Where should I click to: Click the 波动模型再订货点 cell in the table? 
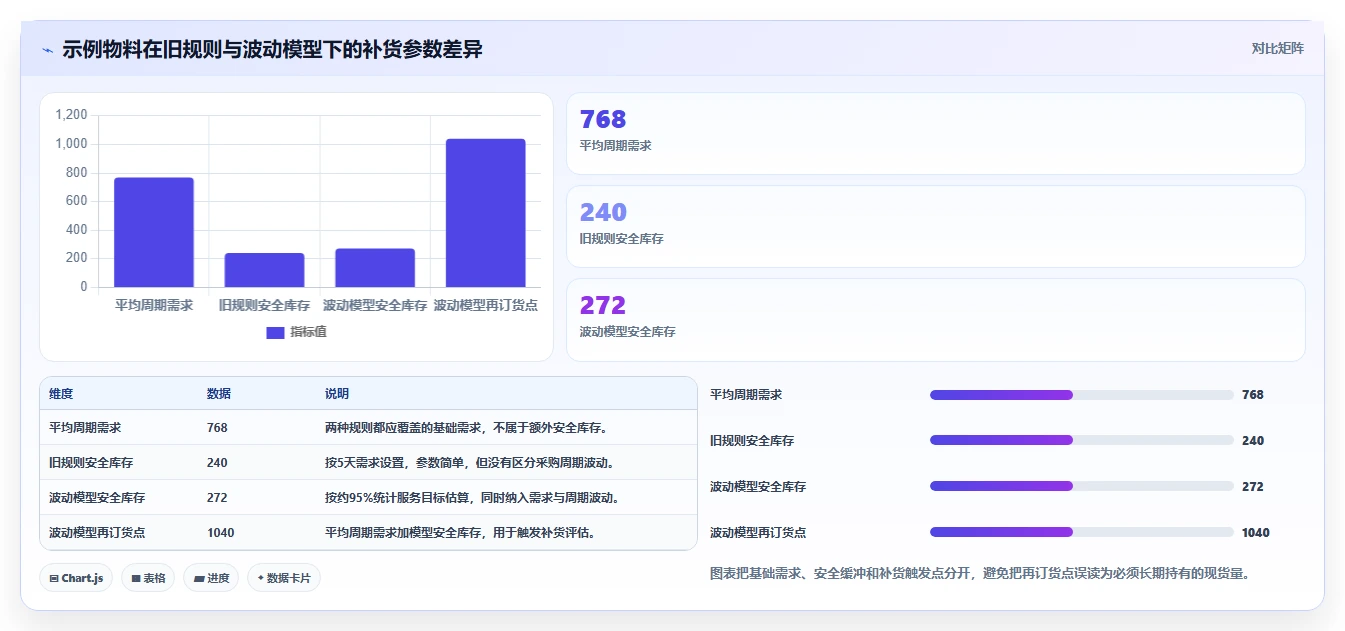97,532
